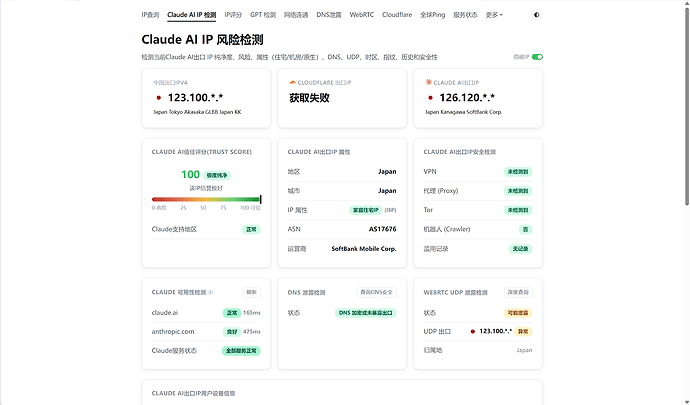Click the claude.ai domain label
This screenshot has width=690, height=405.
click(x=165, y=313)
